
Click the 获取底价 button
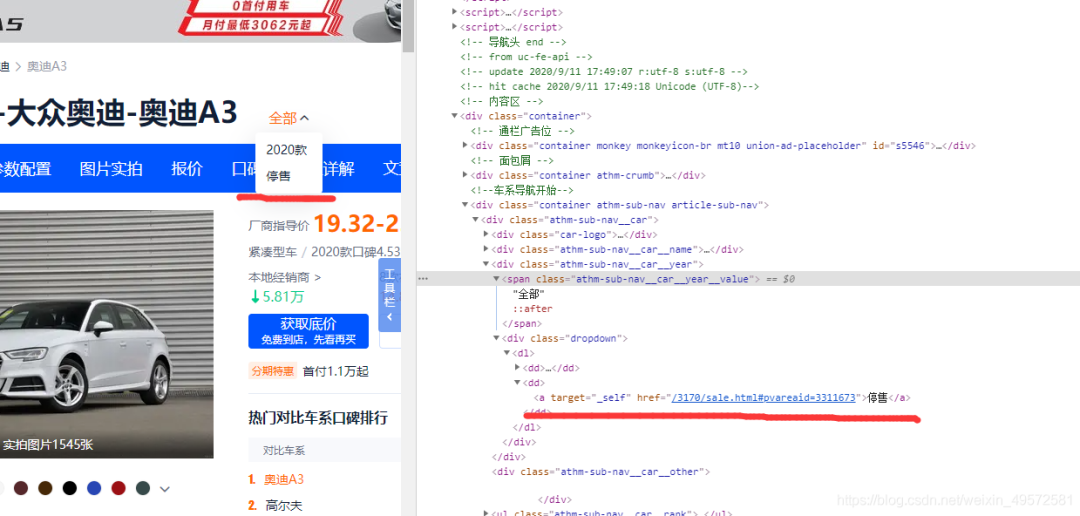308,331
